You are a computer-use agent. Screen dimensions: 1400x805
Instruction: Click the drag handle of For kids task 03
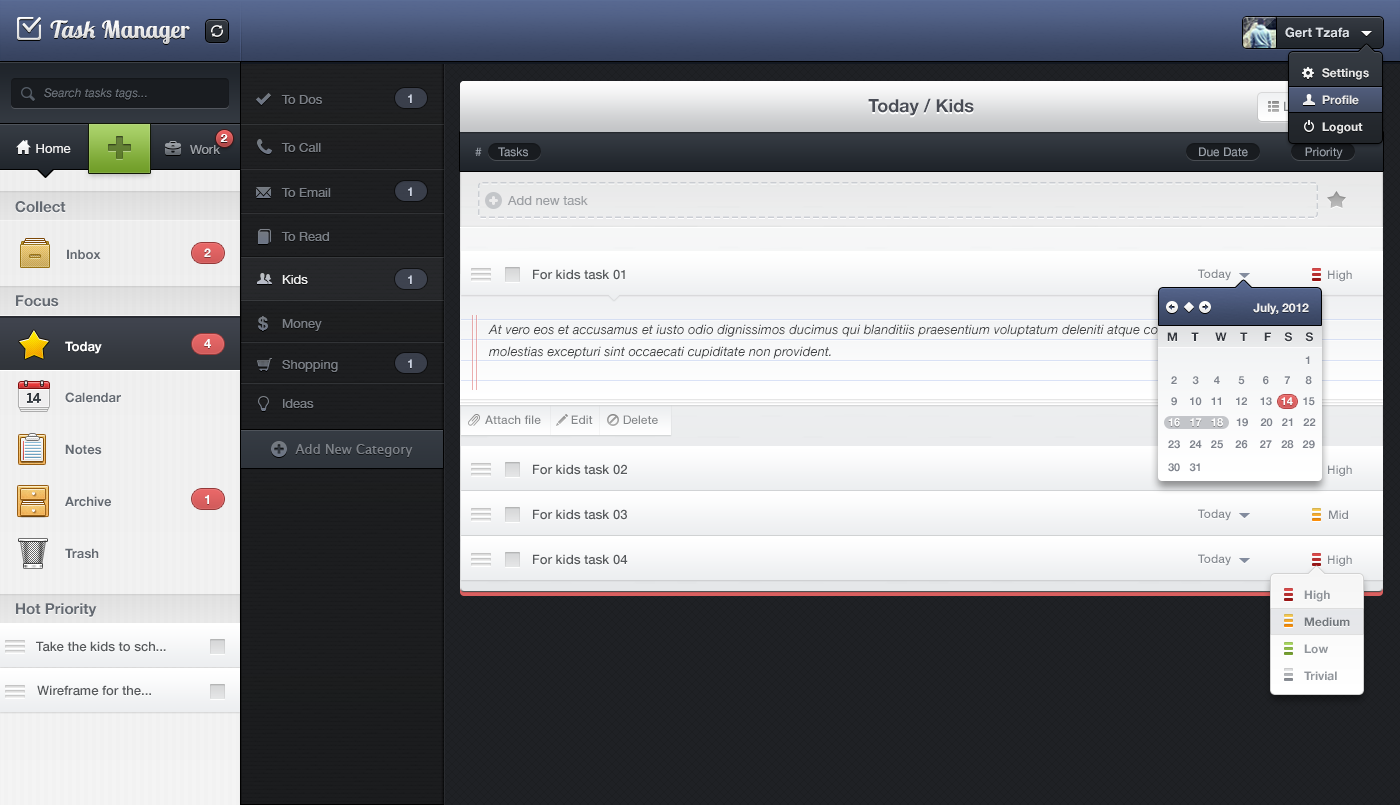481,514
